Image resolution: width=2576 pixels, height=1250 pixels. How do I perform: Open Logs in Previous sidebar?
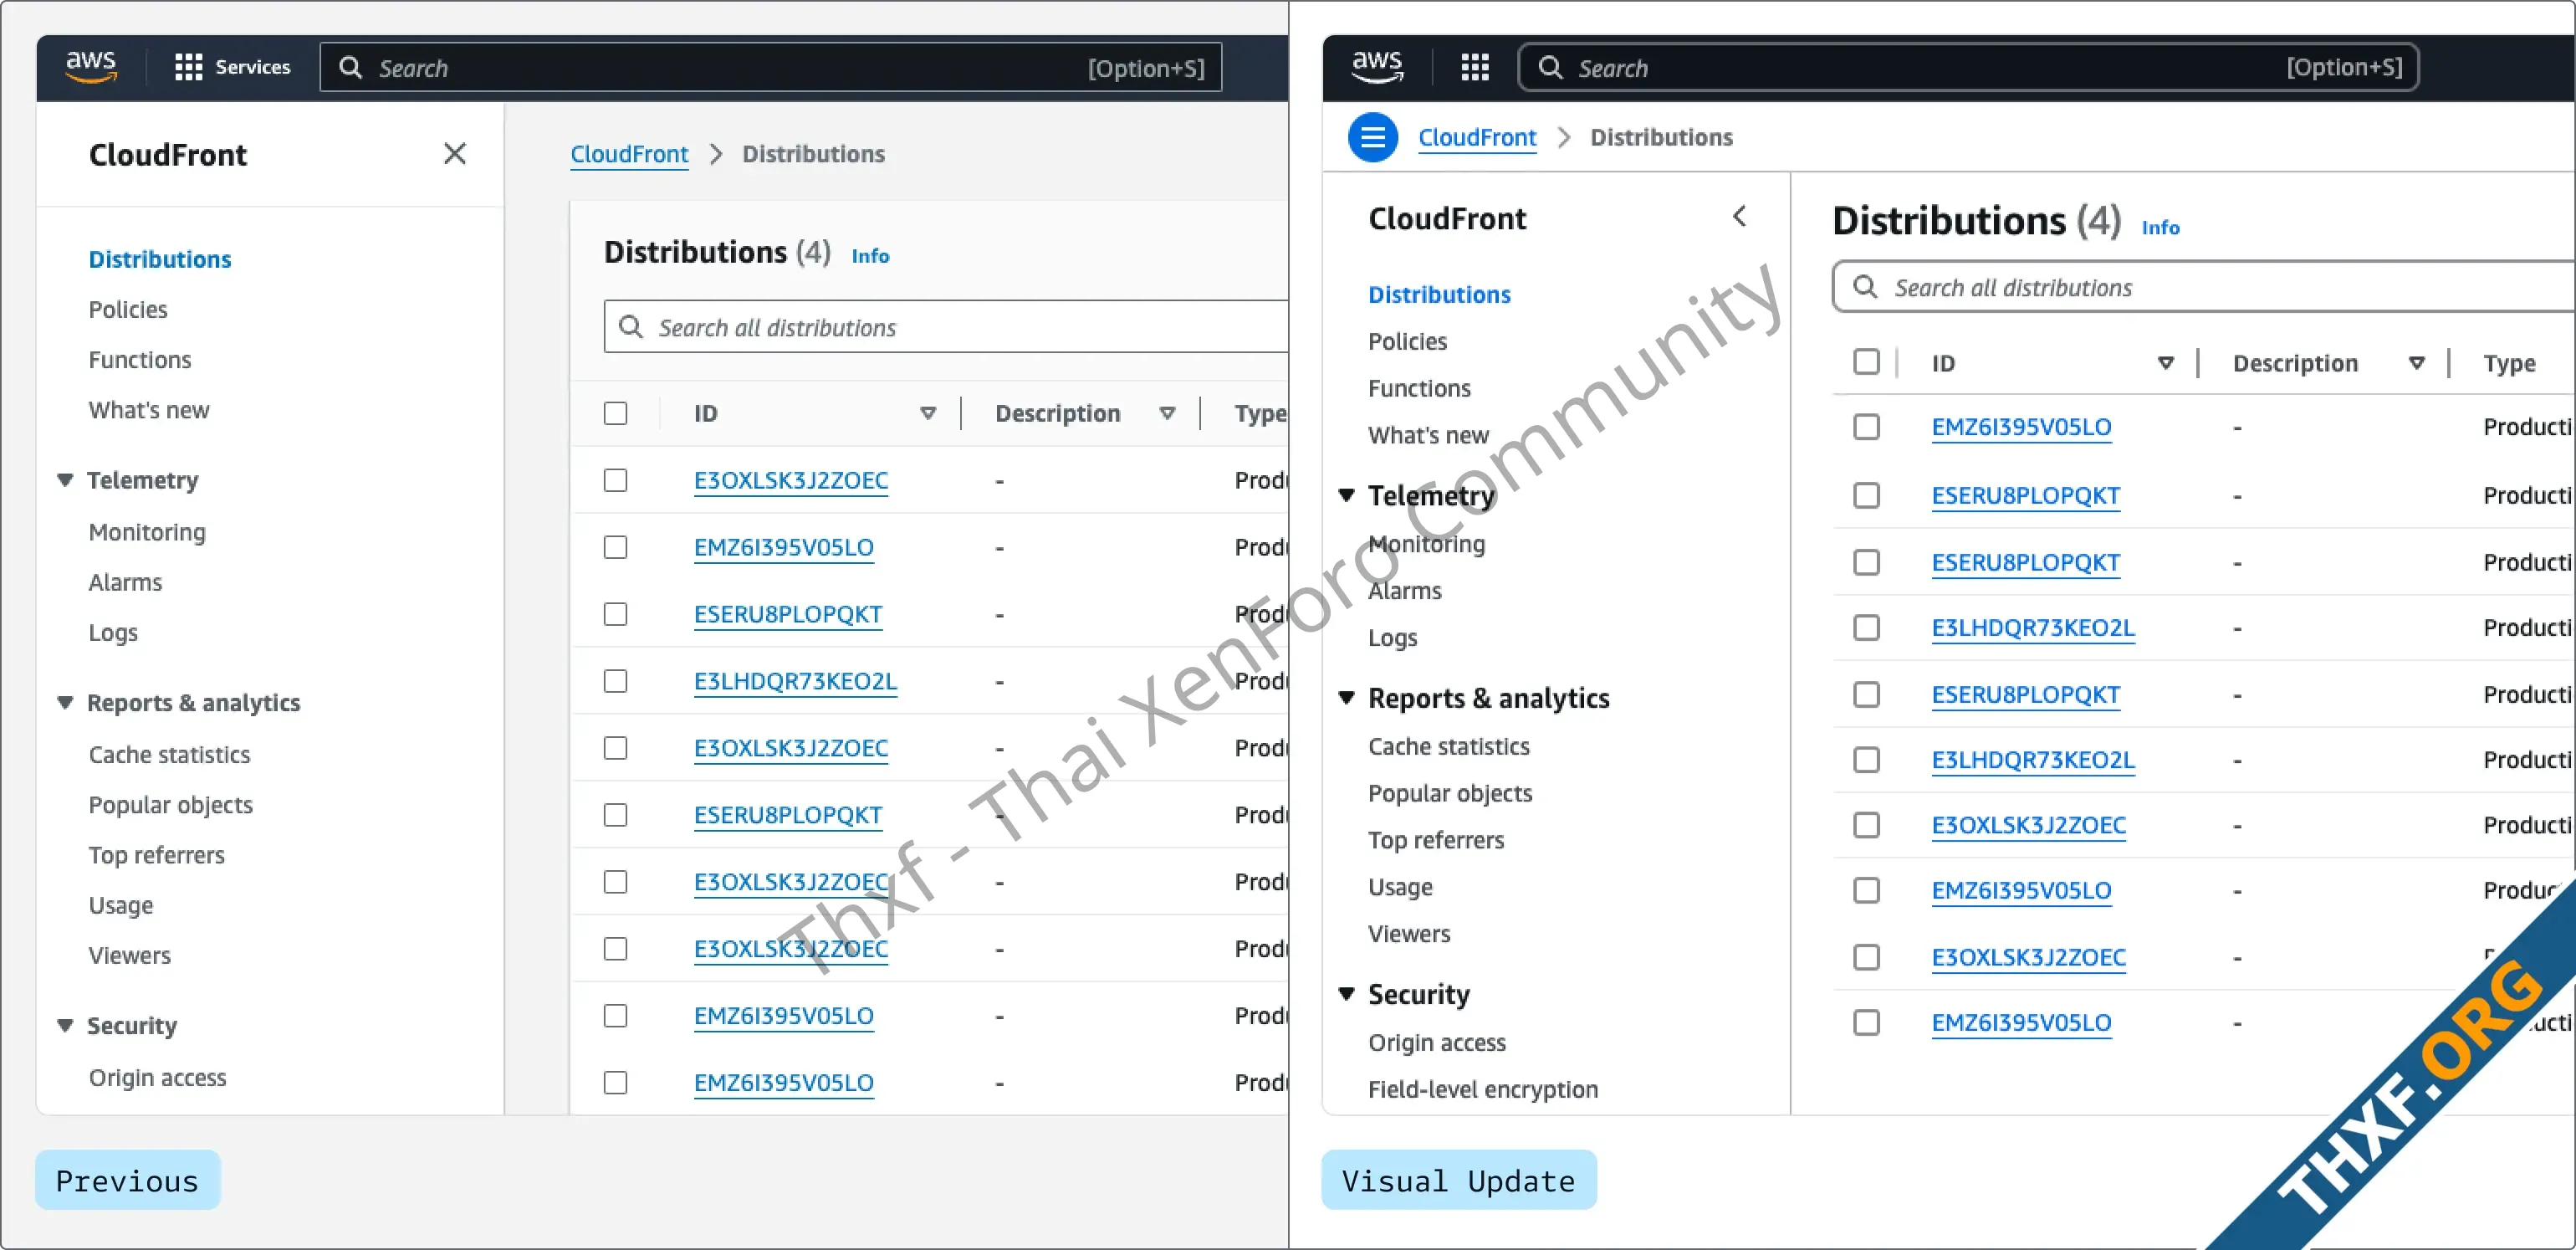coord(113,633)
